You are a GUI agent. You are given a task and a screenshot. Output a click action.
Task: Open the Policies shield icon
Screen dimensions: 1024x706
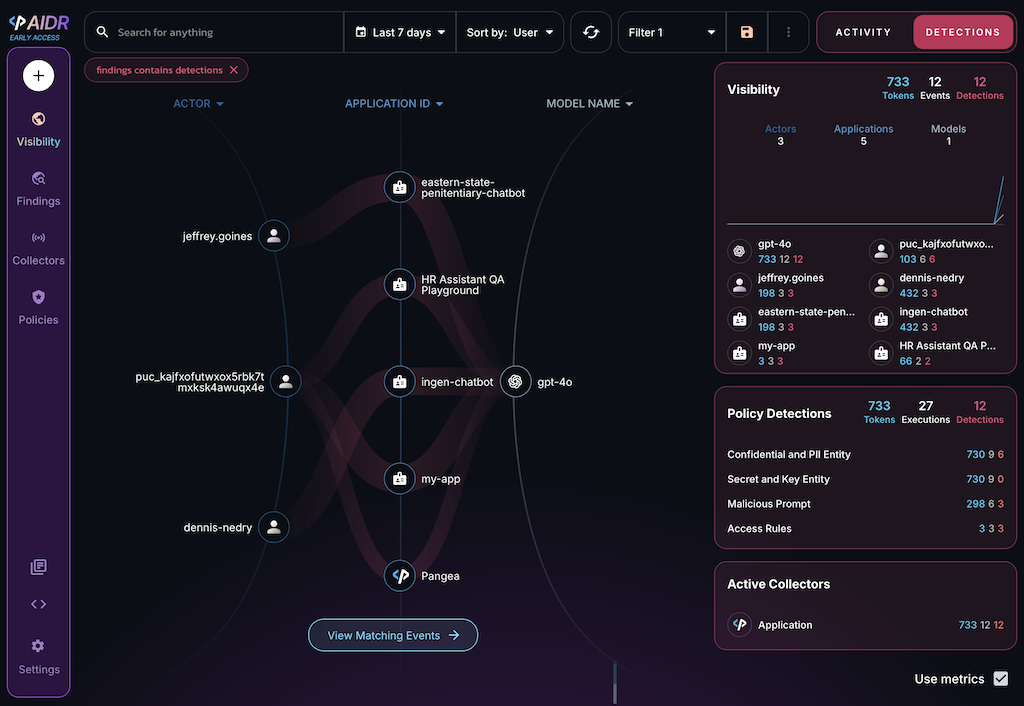click(38, 298)
